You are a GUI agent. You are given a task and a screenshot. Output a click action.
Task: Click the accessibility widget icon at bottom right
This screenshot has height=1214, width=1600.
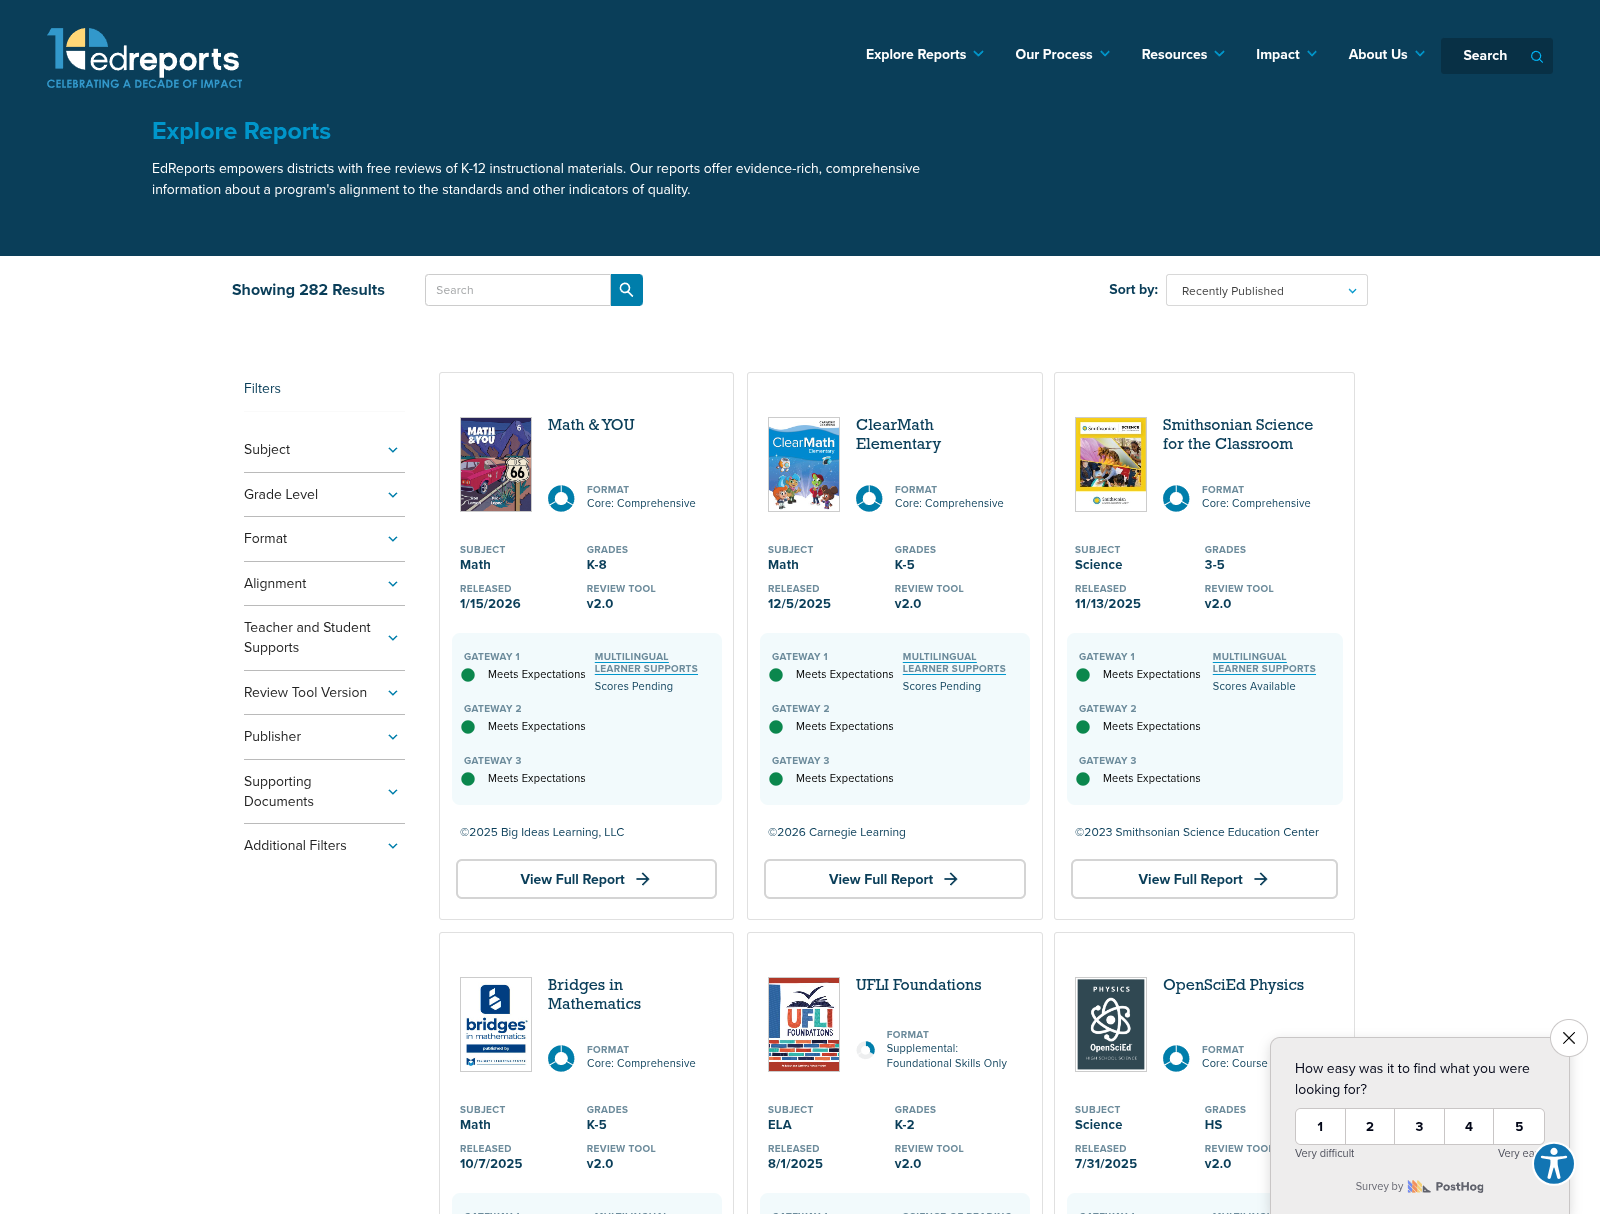tap(1553, 1164)
